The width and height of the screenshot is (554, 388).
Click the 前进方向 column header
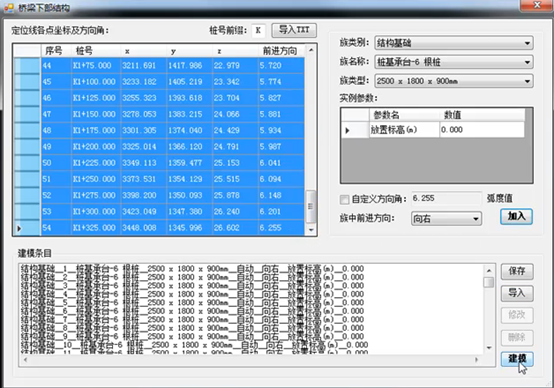tap(281, 51)
